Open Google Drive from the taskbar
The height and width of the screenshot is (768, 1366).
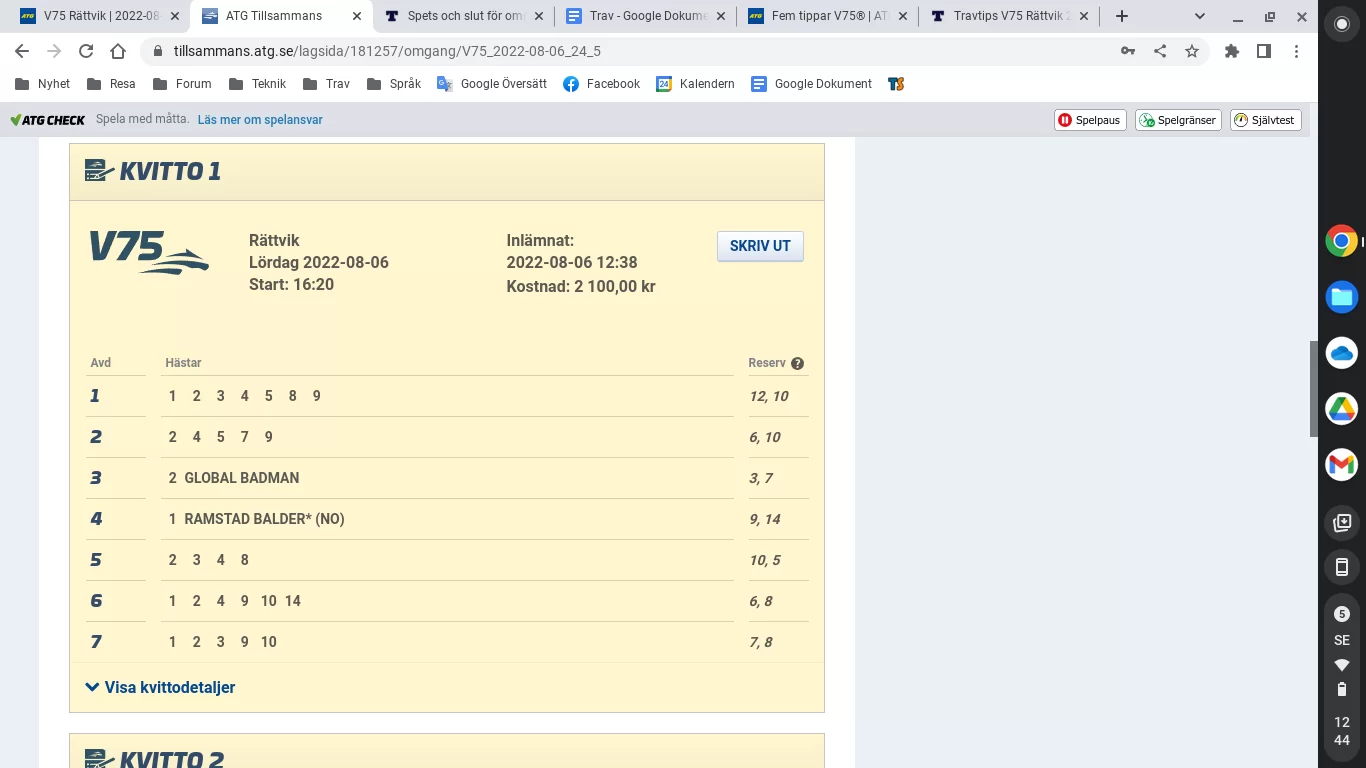[x=1341, y=408]
